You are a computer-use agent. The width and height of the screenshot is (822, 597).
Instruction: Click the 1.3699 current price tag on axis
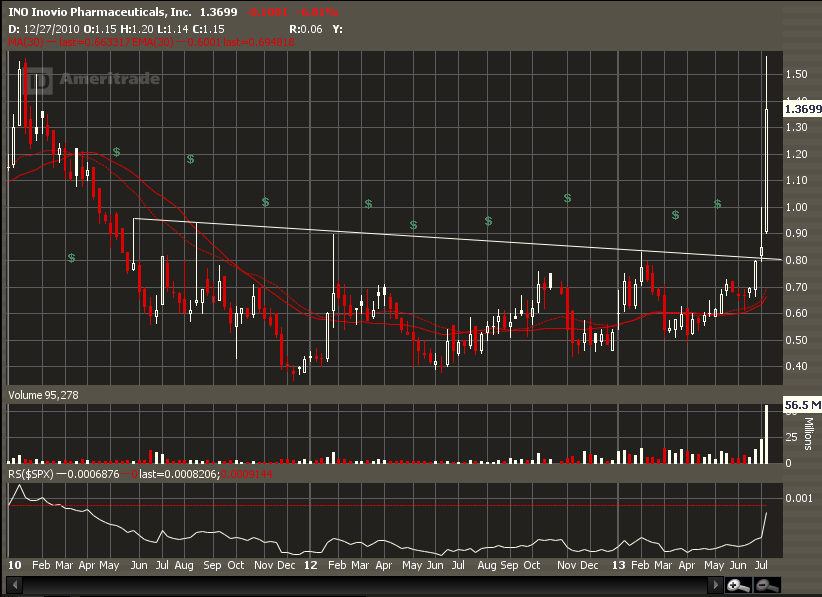coord(802,108)
